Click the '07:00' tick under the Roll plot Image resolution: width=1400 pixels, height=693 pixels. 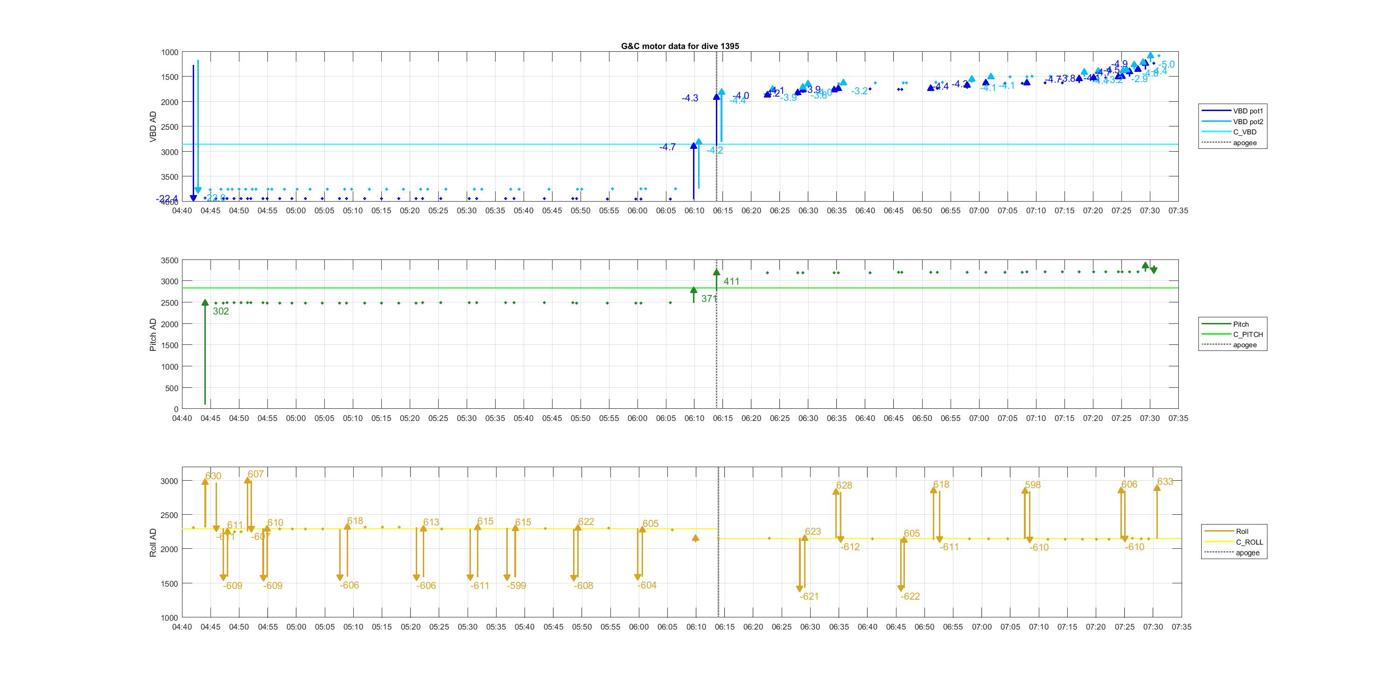click(980, 628)
